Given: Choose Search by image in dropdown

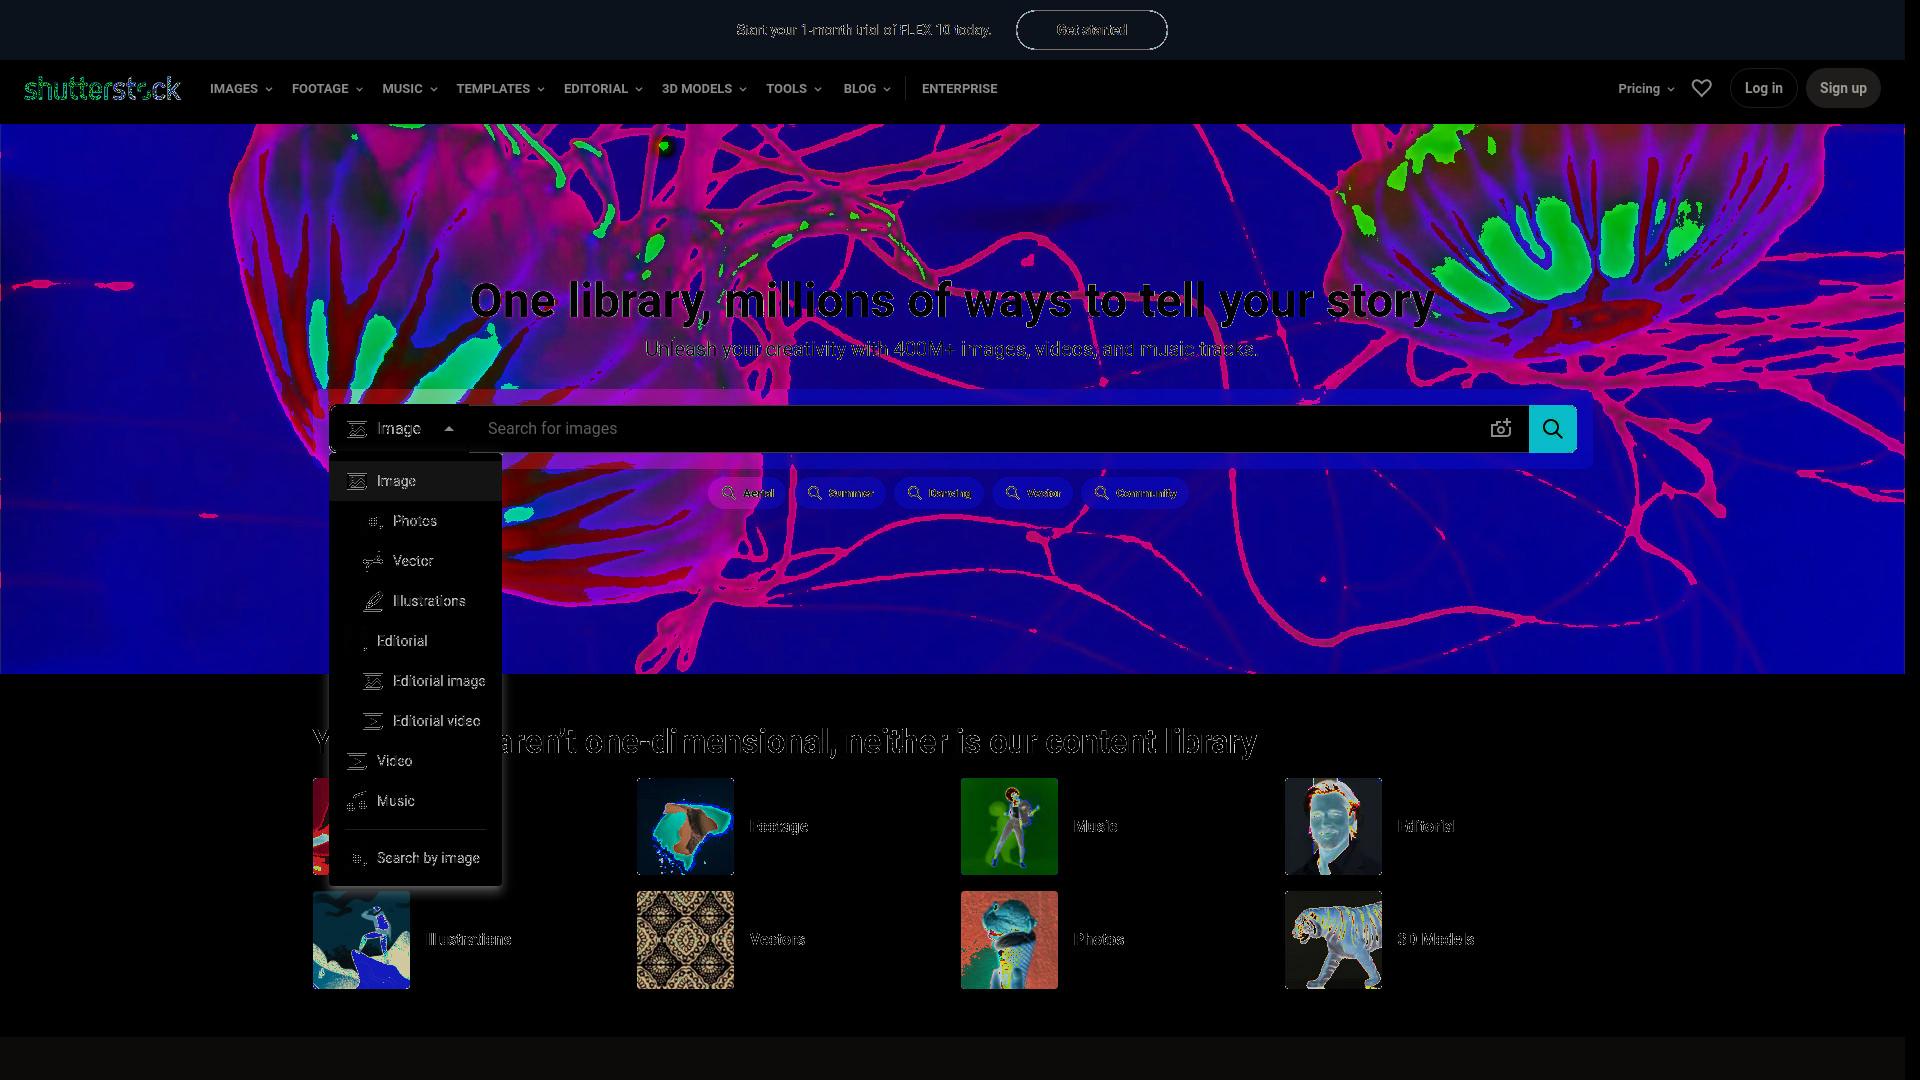Looking at the screenshot, I should coord(415,858).
